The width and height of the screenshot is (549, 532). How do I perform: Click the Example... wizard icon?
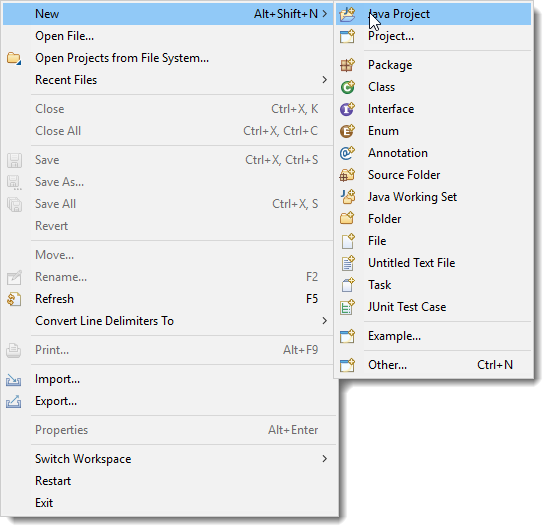(x=347, y=336)
